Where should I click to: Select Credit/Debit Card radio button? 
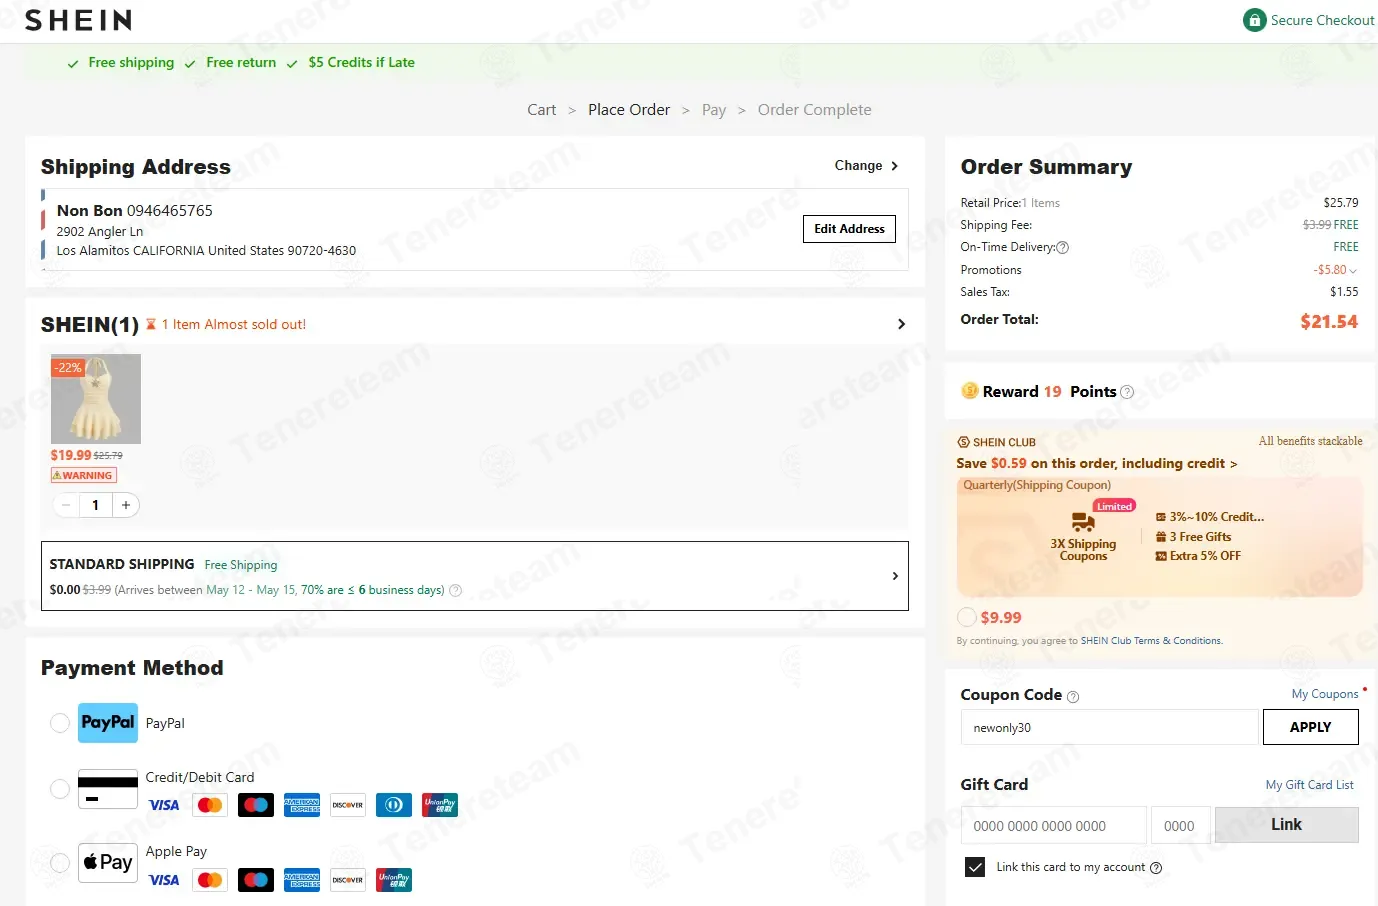point(60,789)
